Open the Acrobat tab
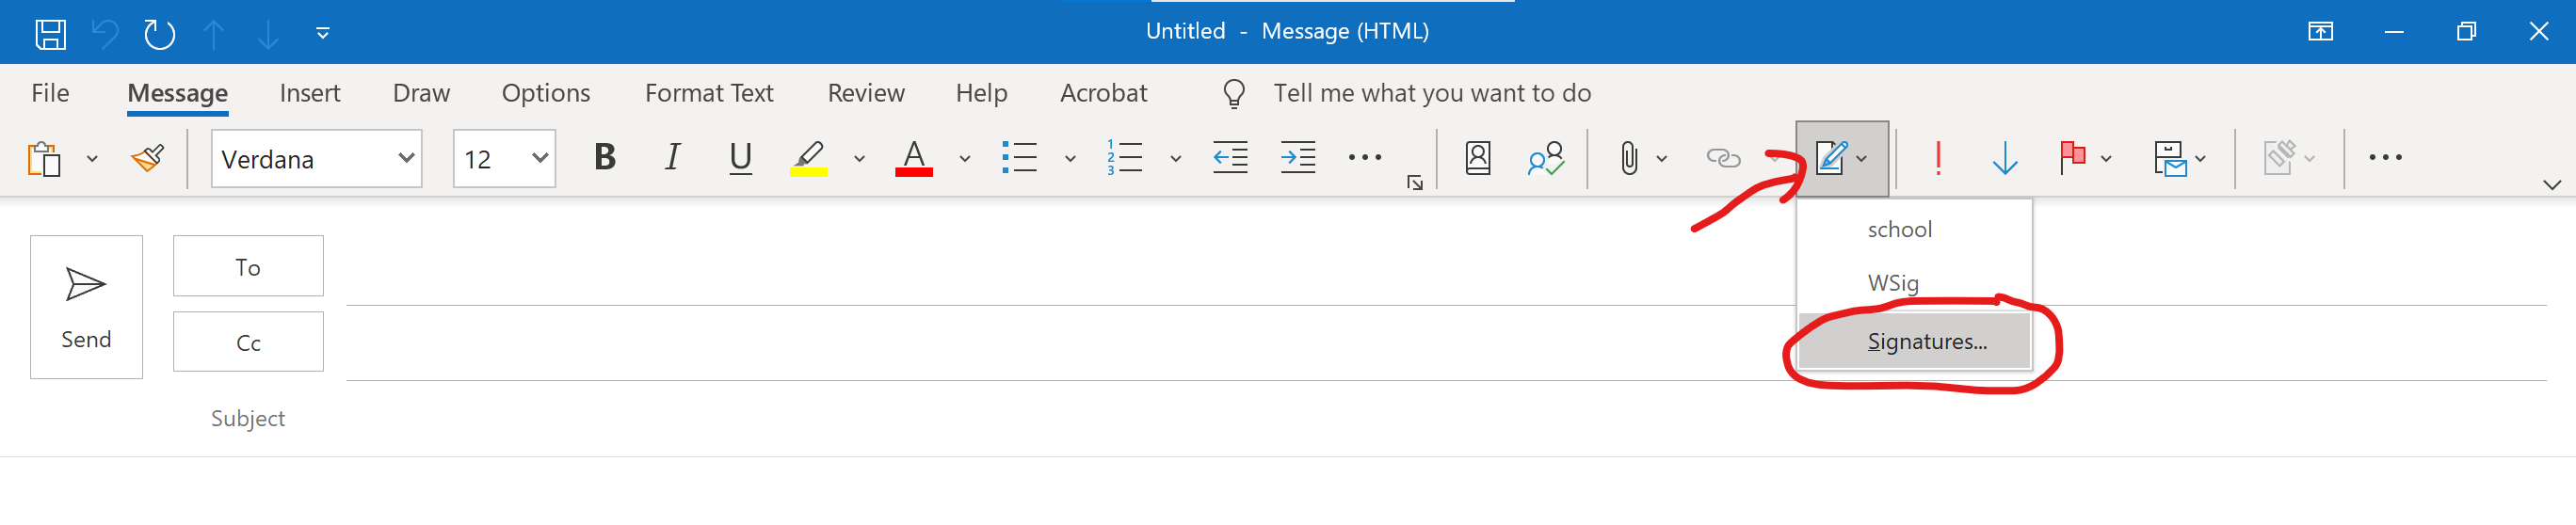The width and height of the screenshot is (2576, 525). pos(1103,93)
